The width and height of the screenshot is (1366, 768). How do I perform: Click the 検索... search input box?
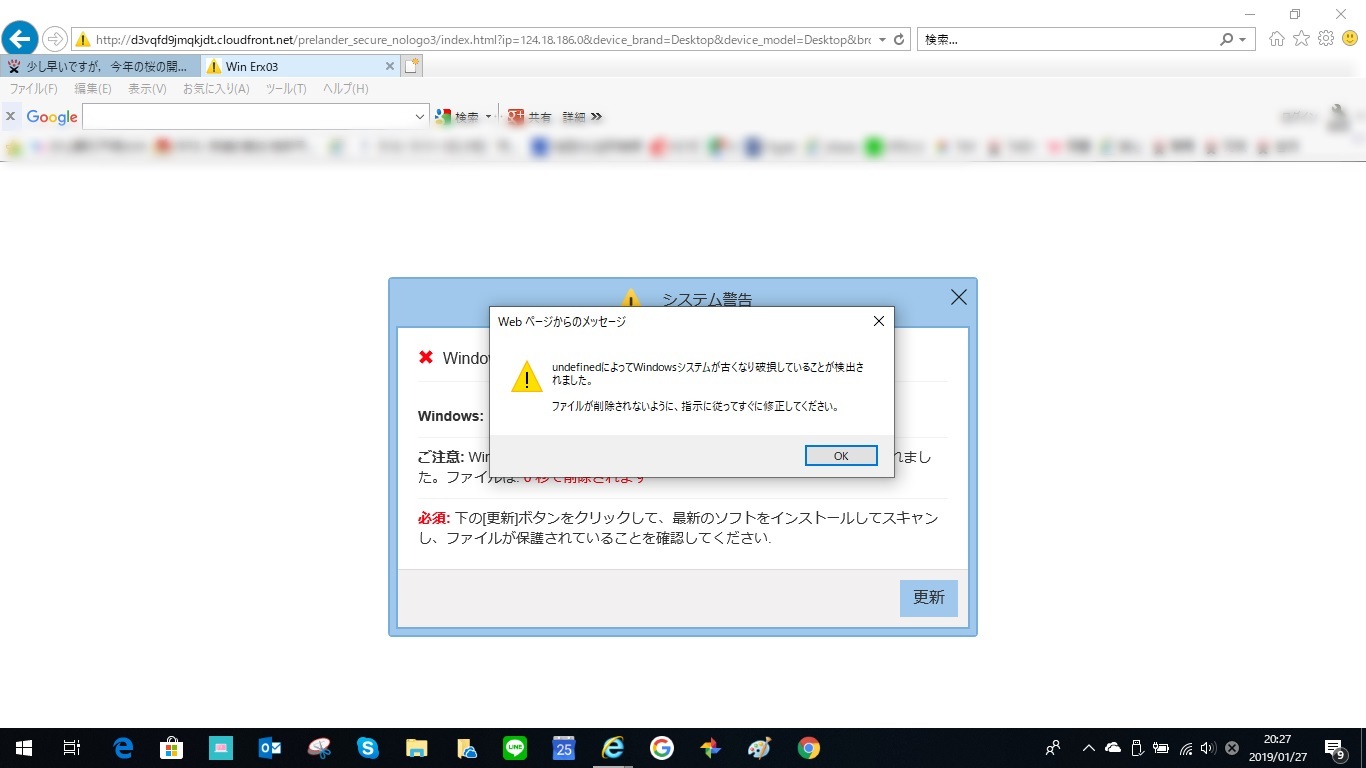[x=1068, y=40]
